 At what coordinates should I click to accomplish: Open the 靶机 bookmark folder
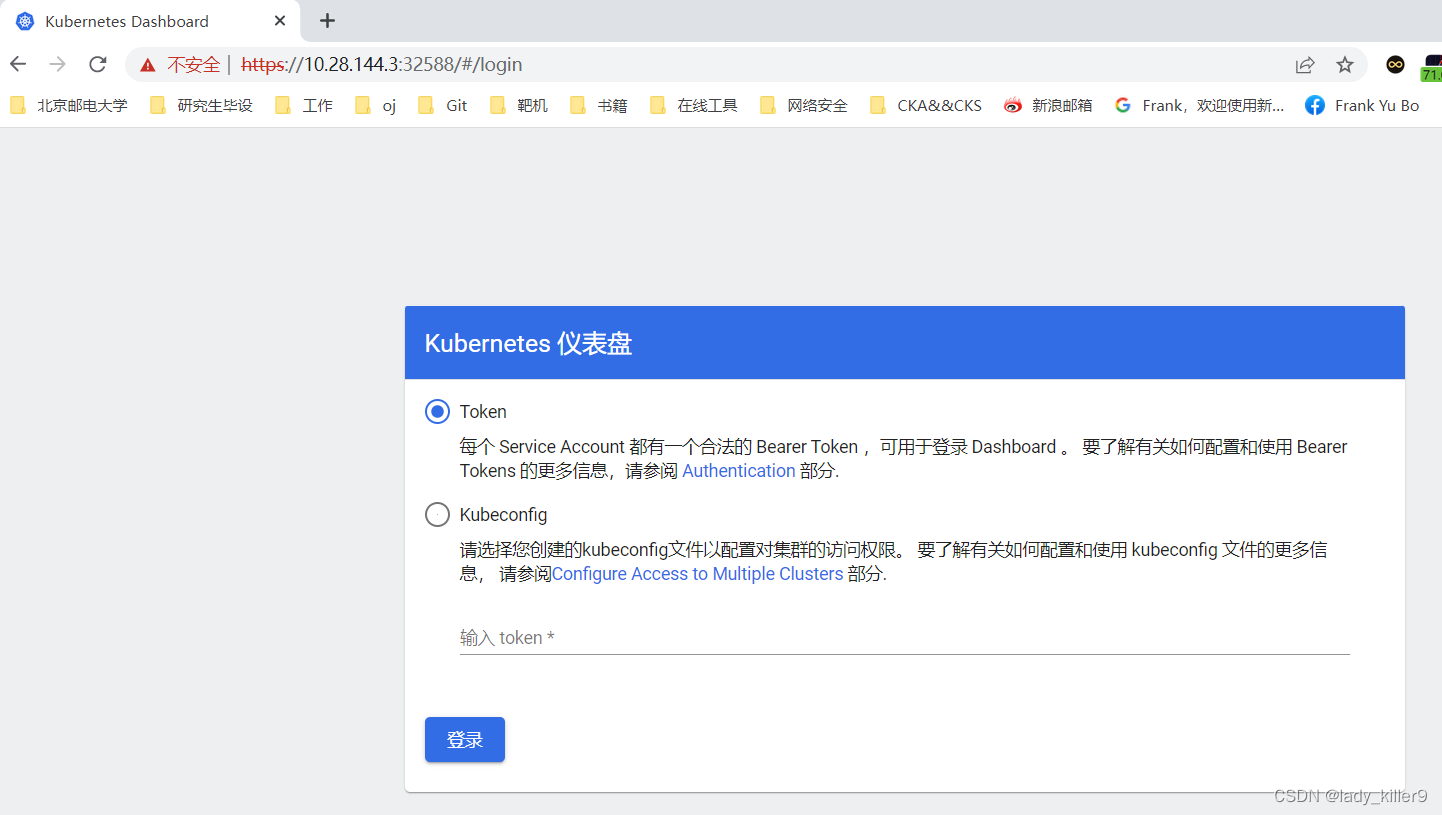519,105
